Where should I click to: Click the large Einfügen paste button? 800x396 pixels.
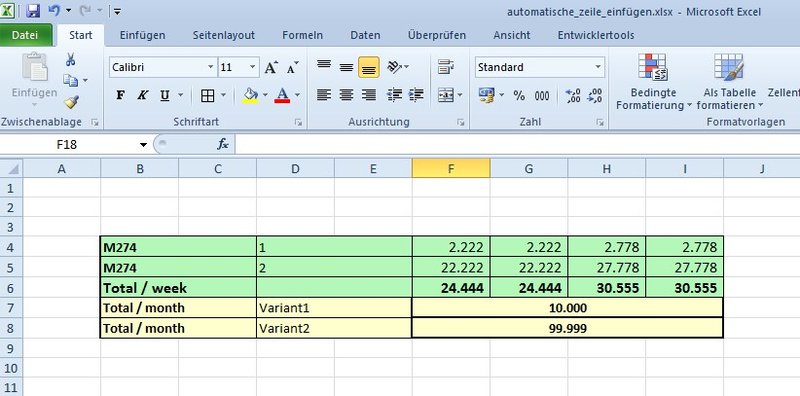click(35, 80)
